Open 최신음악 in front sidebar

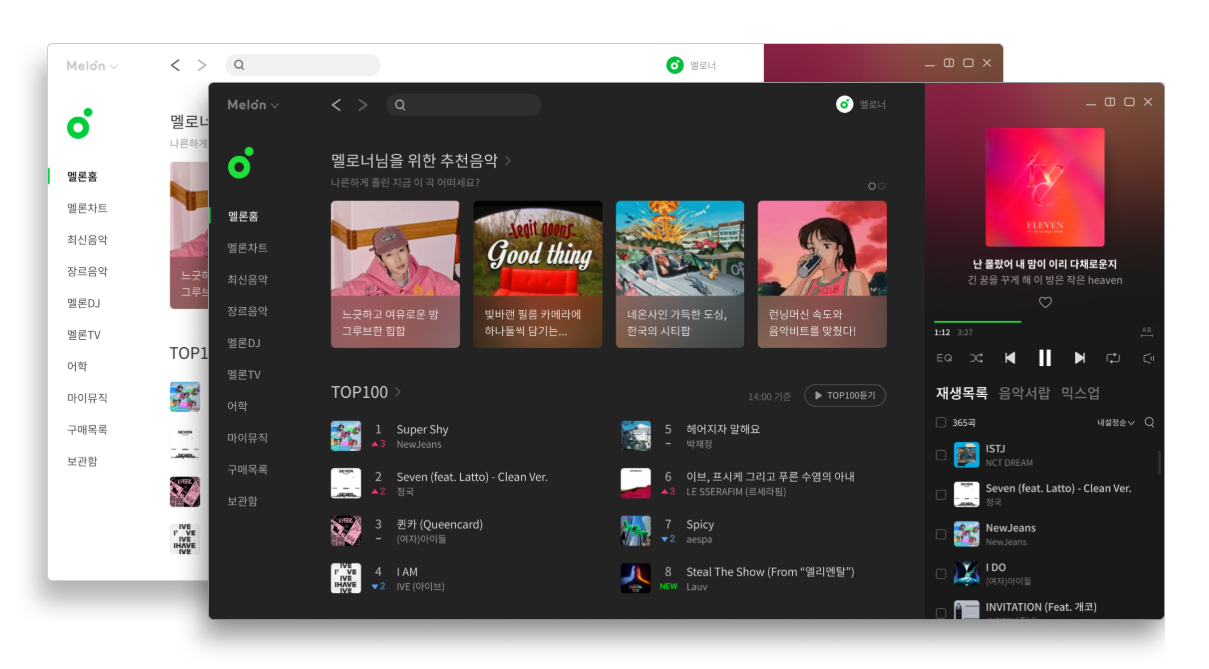pyautogui.click(x=247, y=280)
